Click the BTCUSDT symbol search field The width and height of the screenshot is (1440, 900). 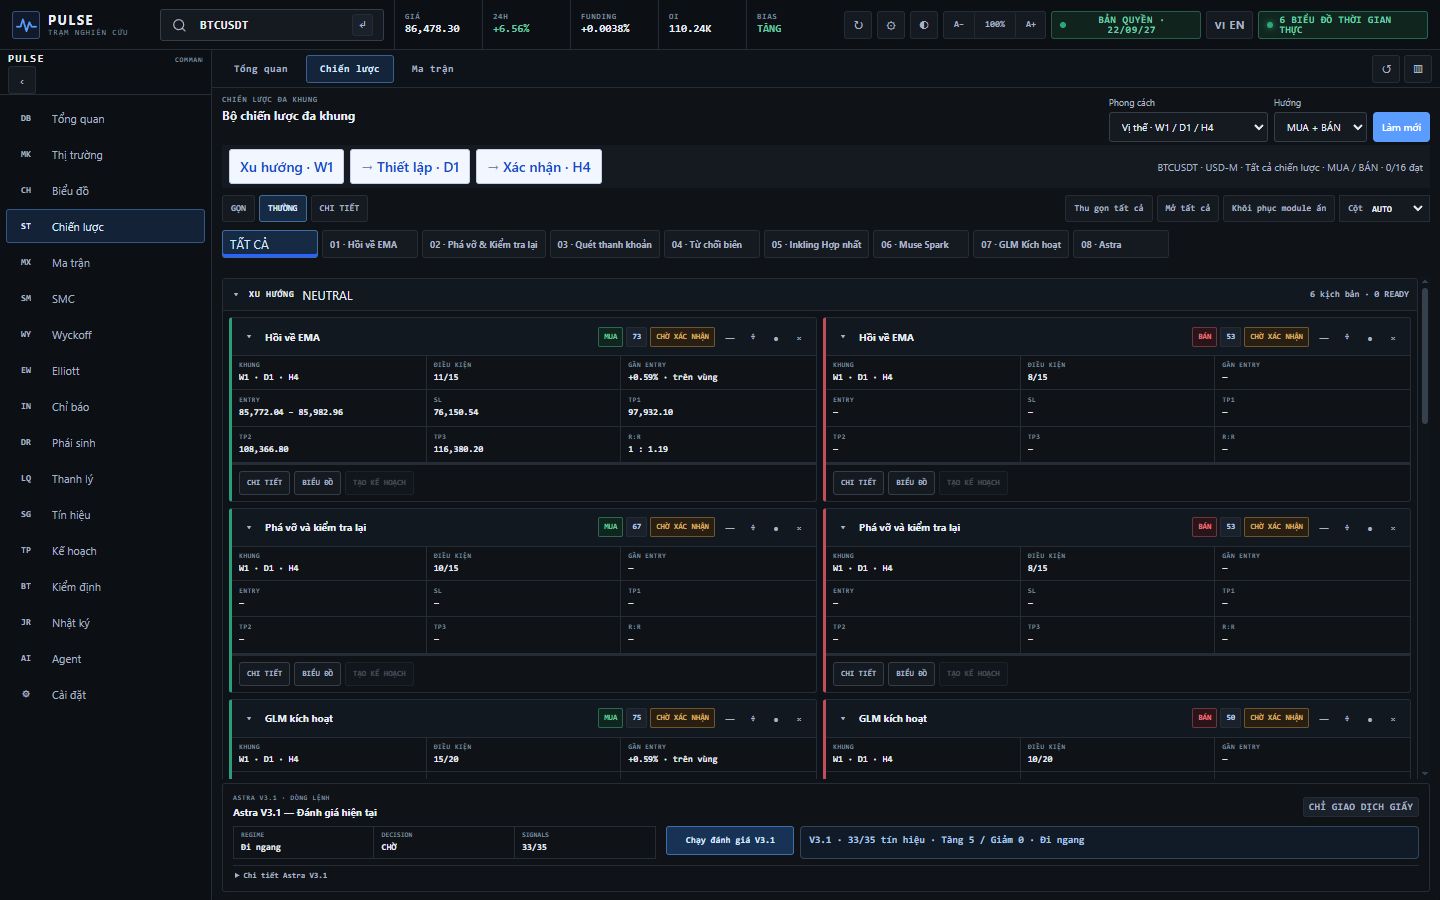click(272, 25)
